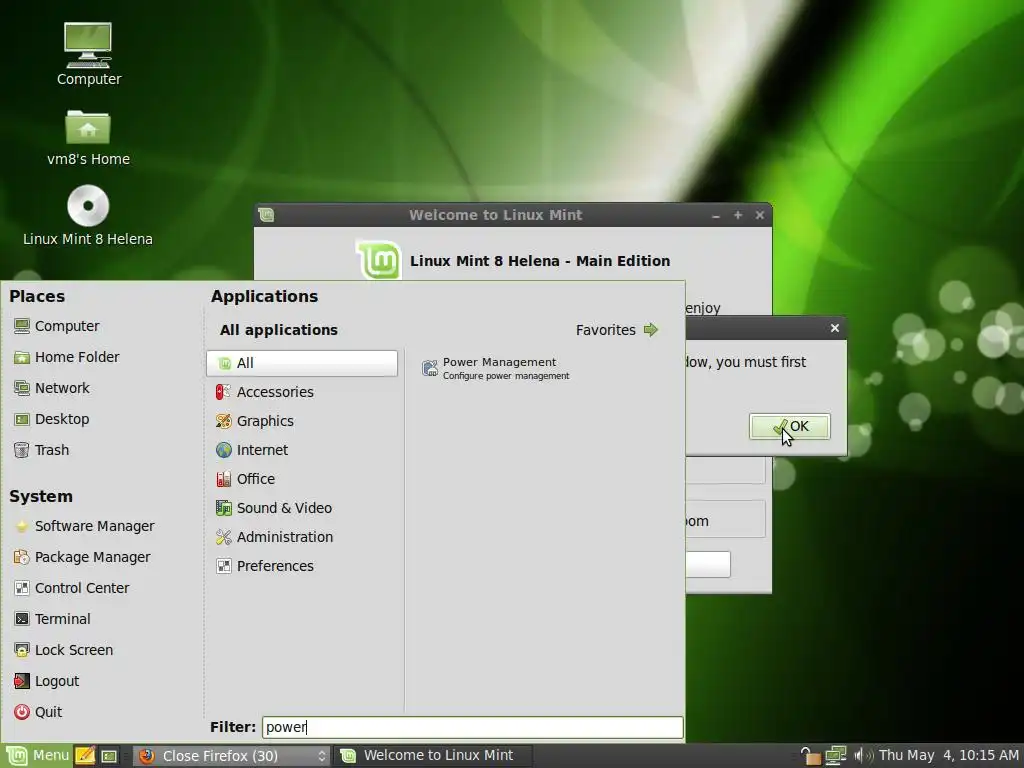This screenshot has width=1024, height=768.
Task: Open Network in Places
Action: [52, 388]
